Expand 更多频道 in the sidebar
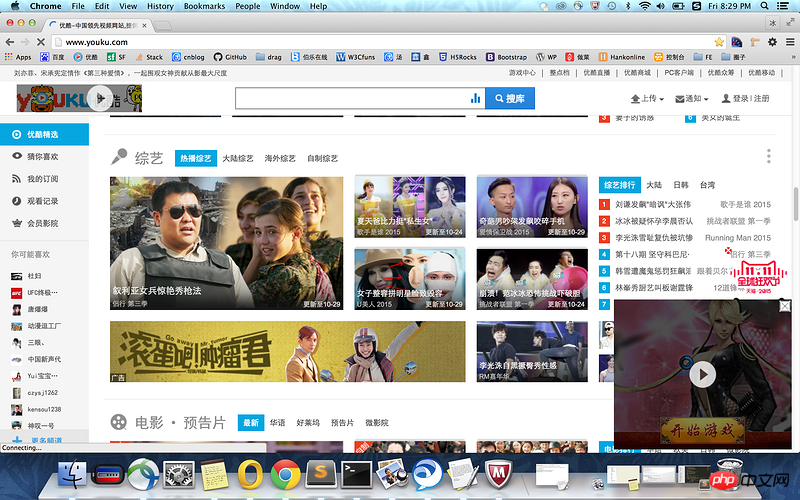The image size is (800, 500). 45,440
